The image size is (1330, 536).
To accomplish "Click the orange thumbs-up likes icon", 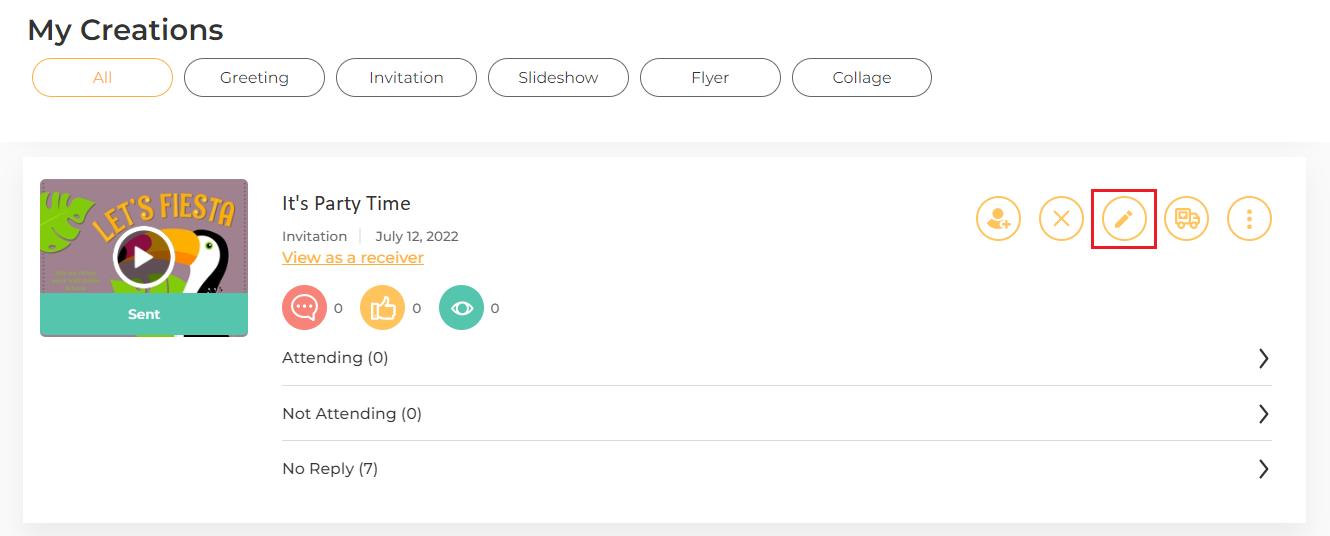I will point(383,308).
